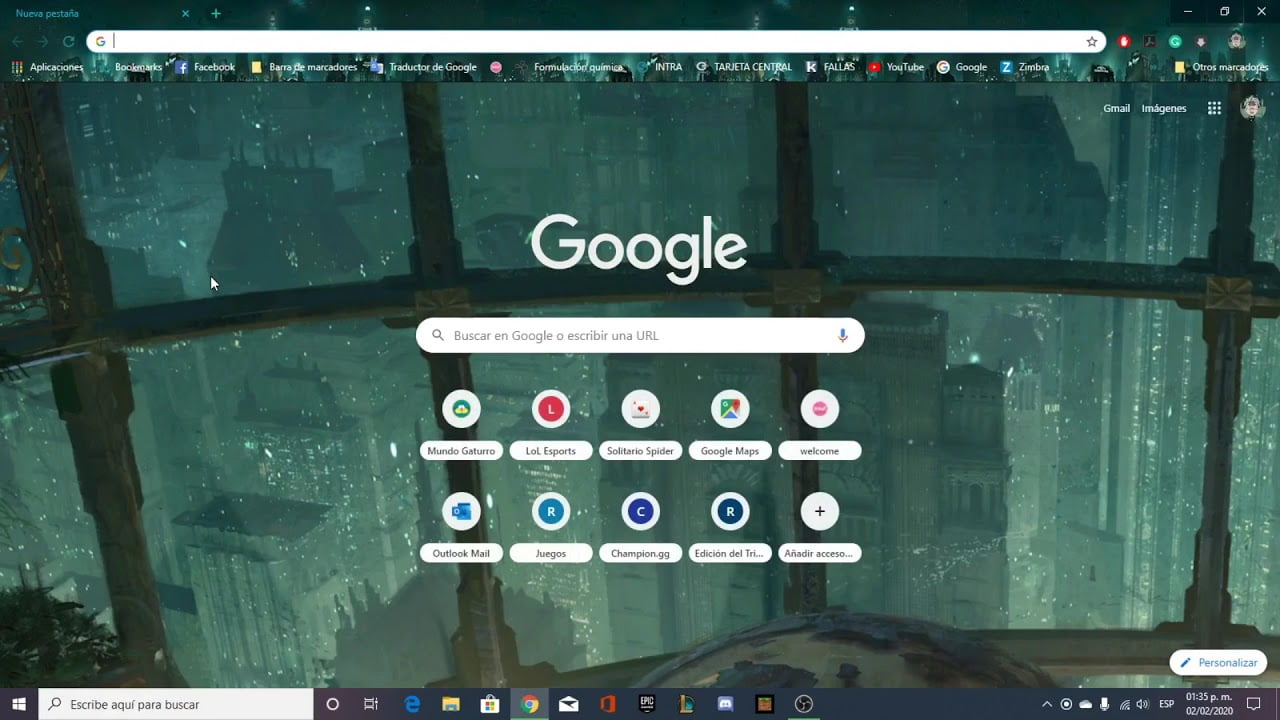Open League of Legends from taskbar
Image resolution: width=1280 pixels, height=720 pixels.
686,704
